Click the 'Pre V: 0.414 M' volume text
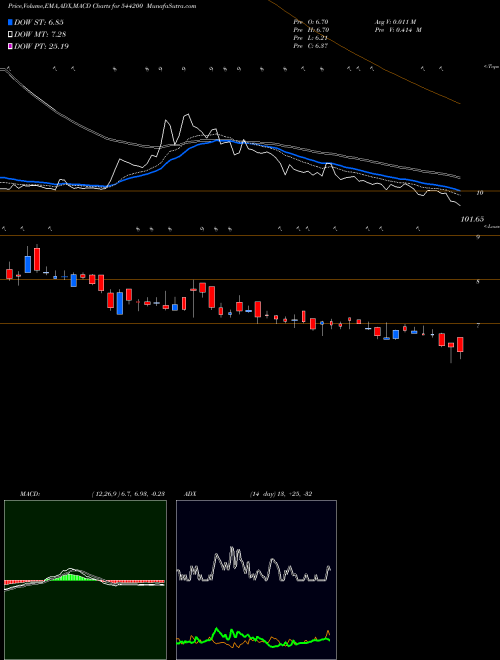The width and height of the screenshot is (500, 660). pos(398,30)
